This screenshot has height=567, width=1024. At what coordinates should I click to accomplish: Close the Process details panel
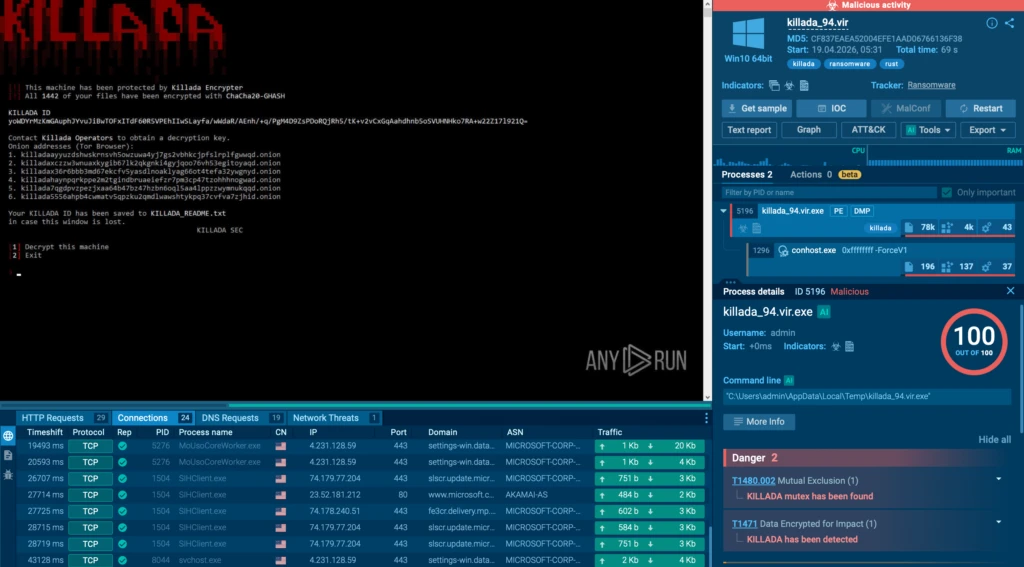click(x=1010, y=291)
